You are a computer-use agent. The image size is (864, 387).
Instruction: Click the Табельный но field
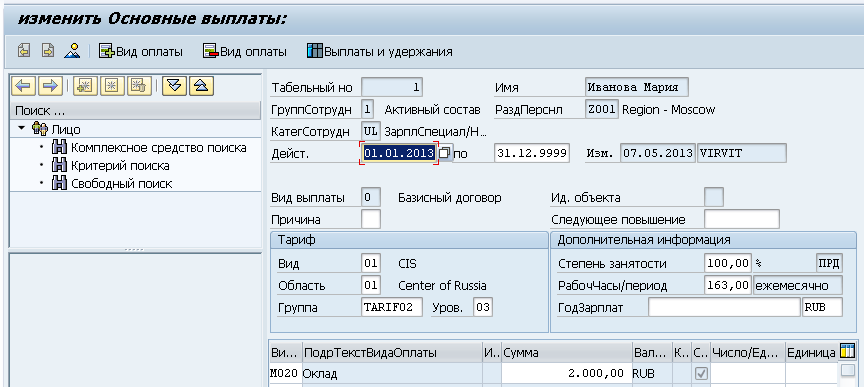[392, 87]
